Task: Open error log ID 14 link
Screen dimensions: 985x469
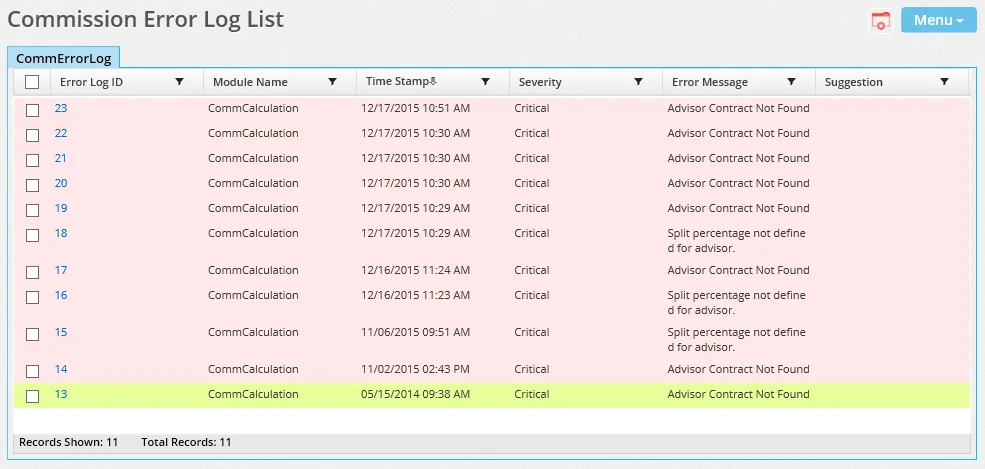Action: click(61, 369)
